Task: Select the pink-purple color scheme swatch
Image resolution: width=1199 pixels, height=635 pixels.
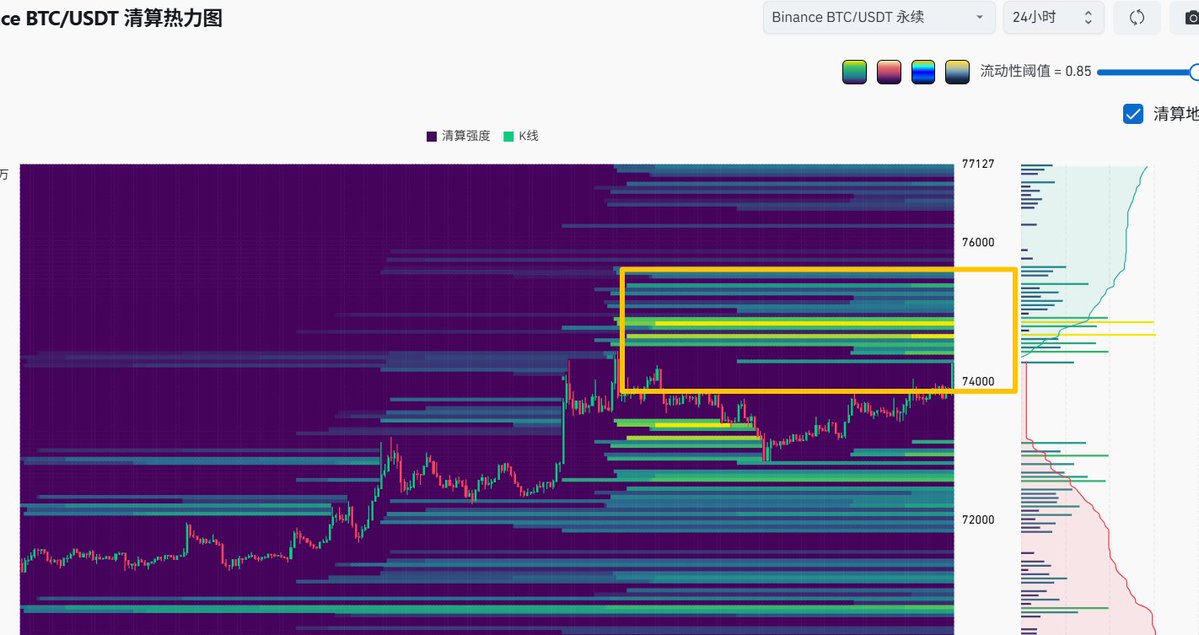Action: (x=889, y=72)
